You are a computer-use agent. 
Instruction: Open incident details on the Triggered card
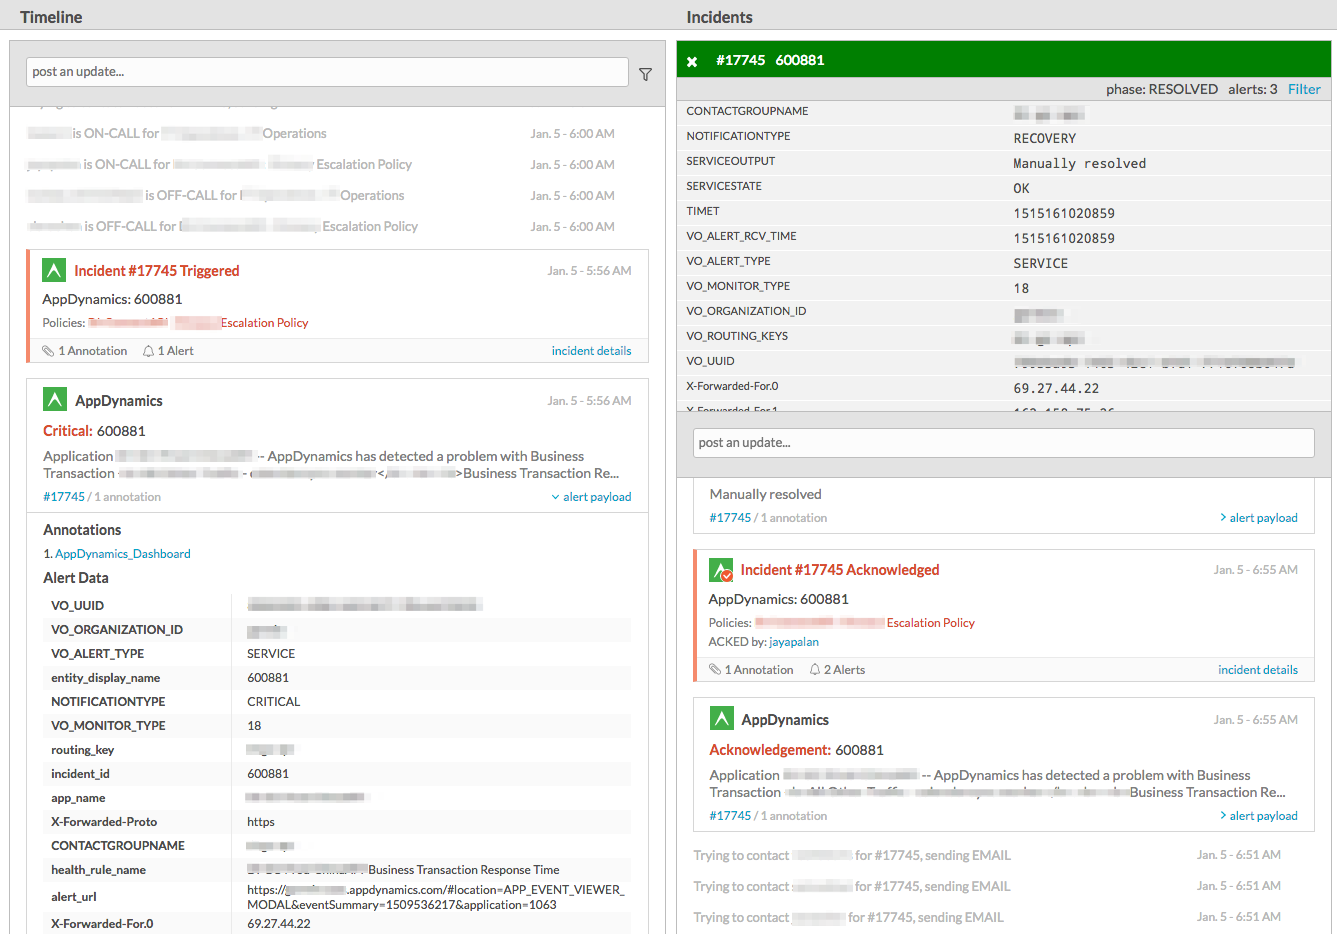591,351
